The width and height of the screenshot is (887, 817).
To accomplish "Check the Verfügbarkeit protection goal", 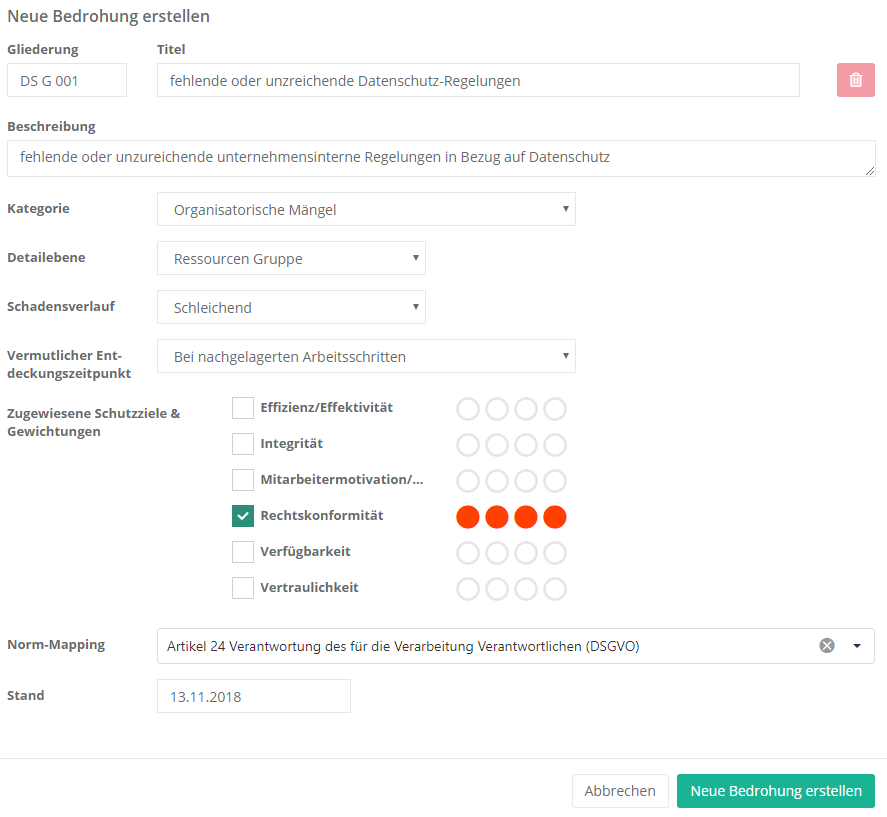I will pos(243,552).
